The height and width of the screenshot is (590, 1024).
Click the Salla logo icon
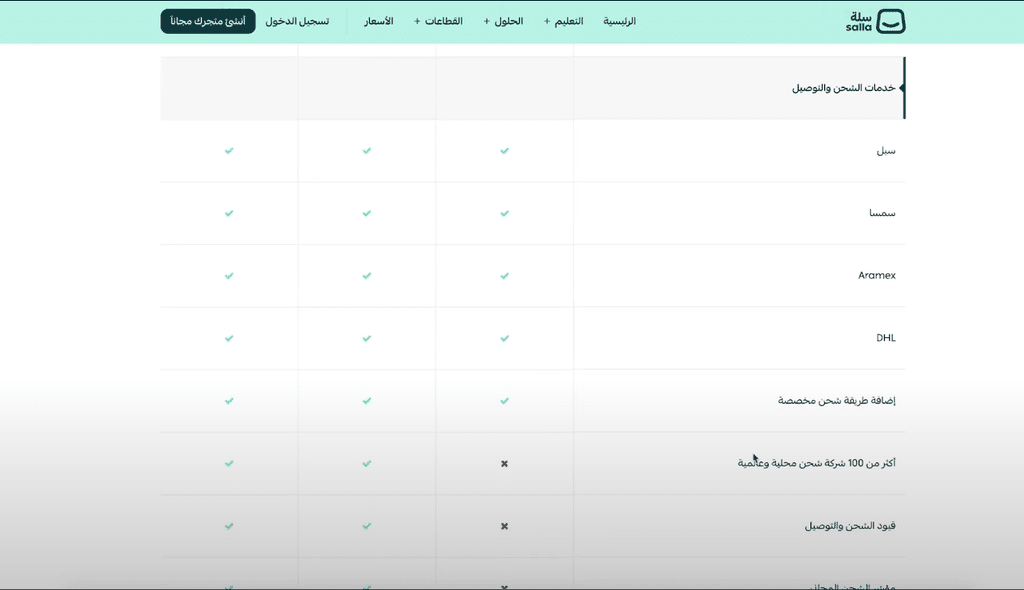[x=890, y=22]
